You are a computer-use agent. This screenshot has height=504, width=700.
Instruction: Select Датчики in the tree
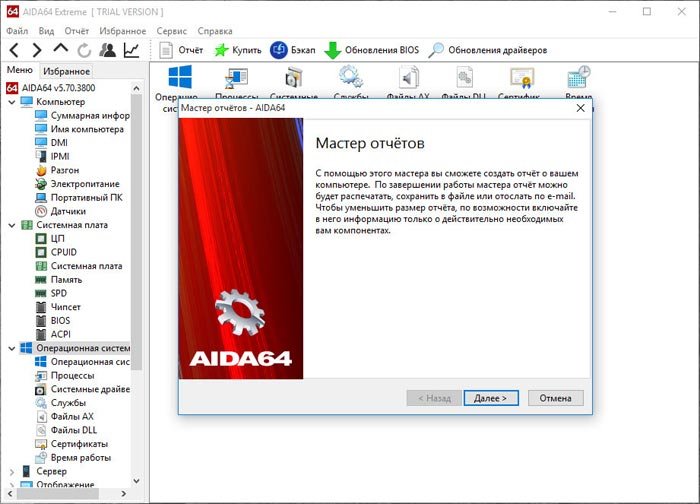point(68,211)
